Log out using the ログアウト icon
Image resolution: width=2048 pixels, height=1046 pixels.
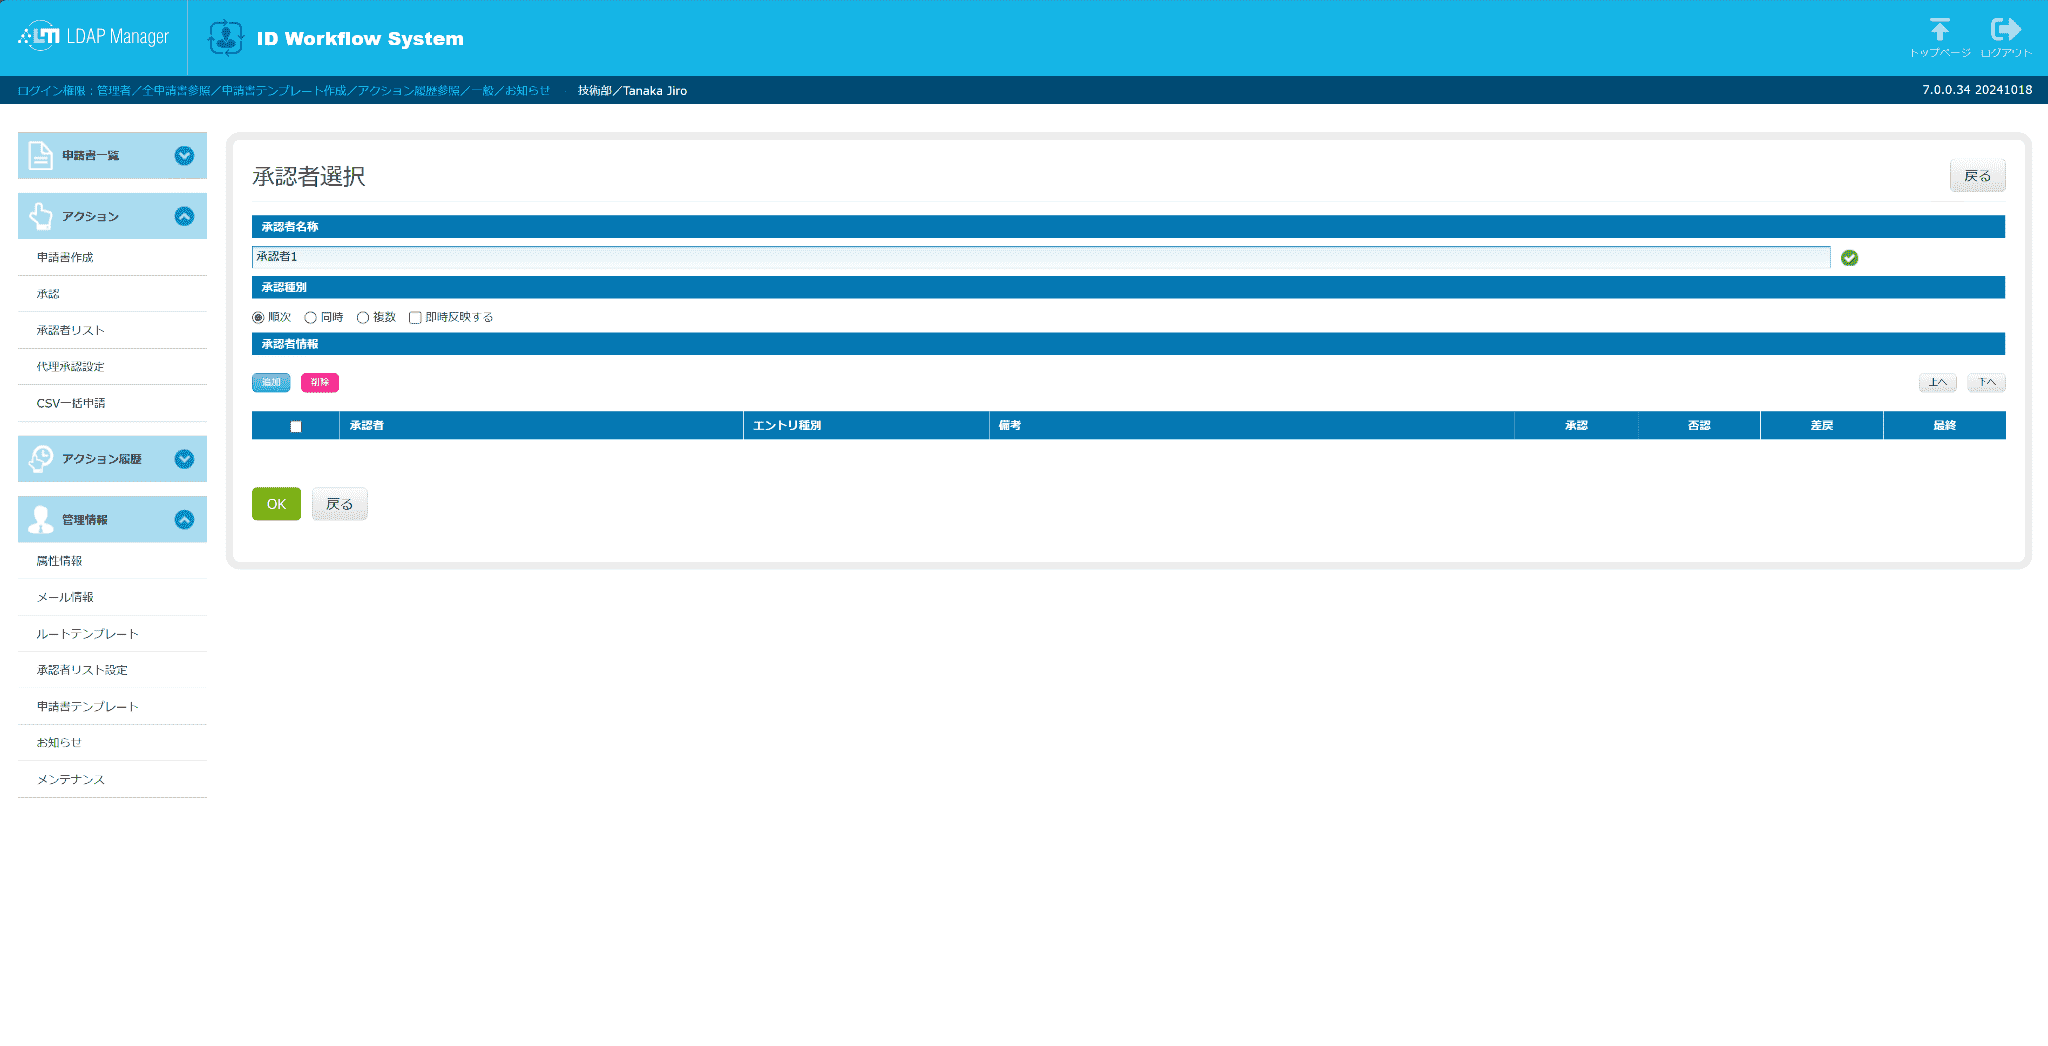tap(2006, 38)
